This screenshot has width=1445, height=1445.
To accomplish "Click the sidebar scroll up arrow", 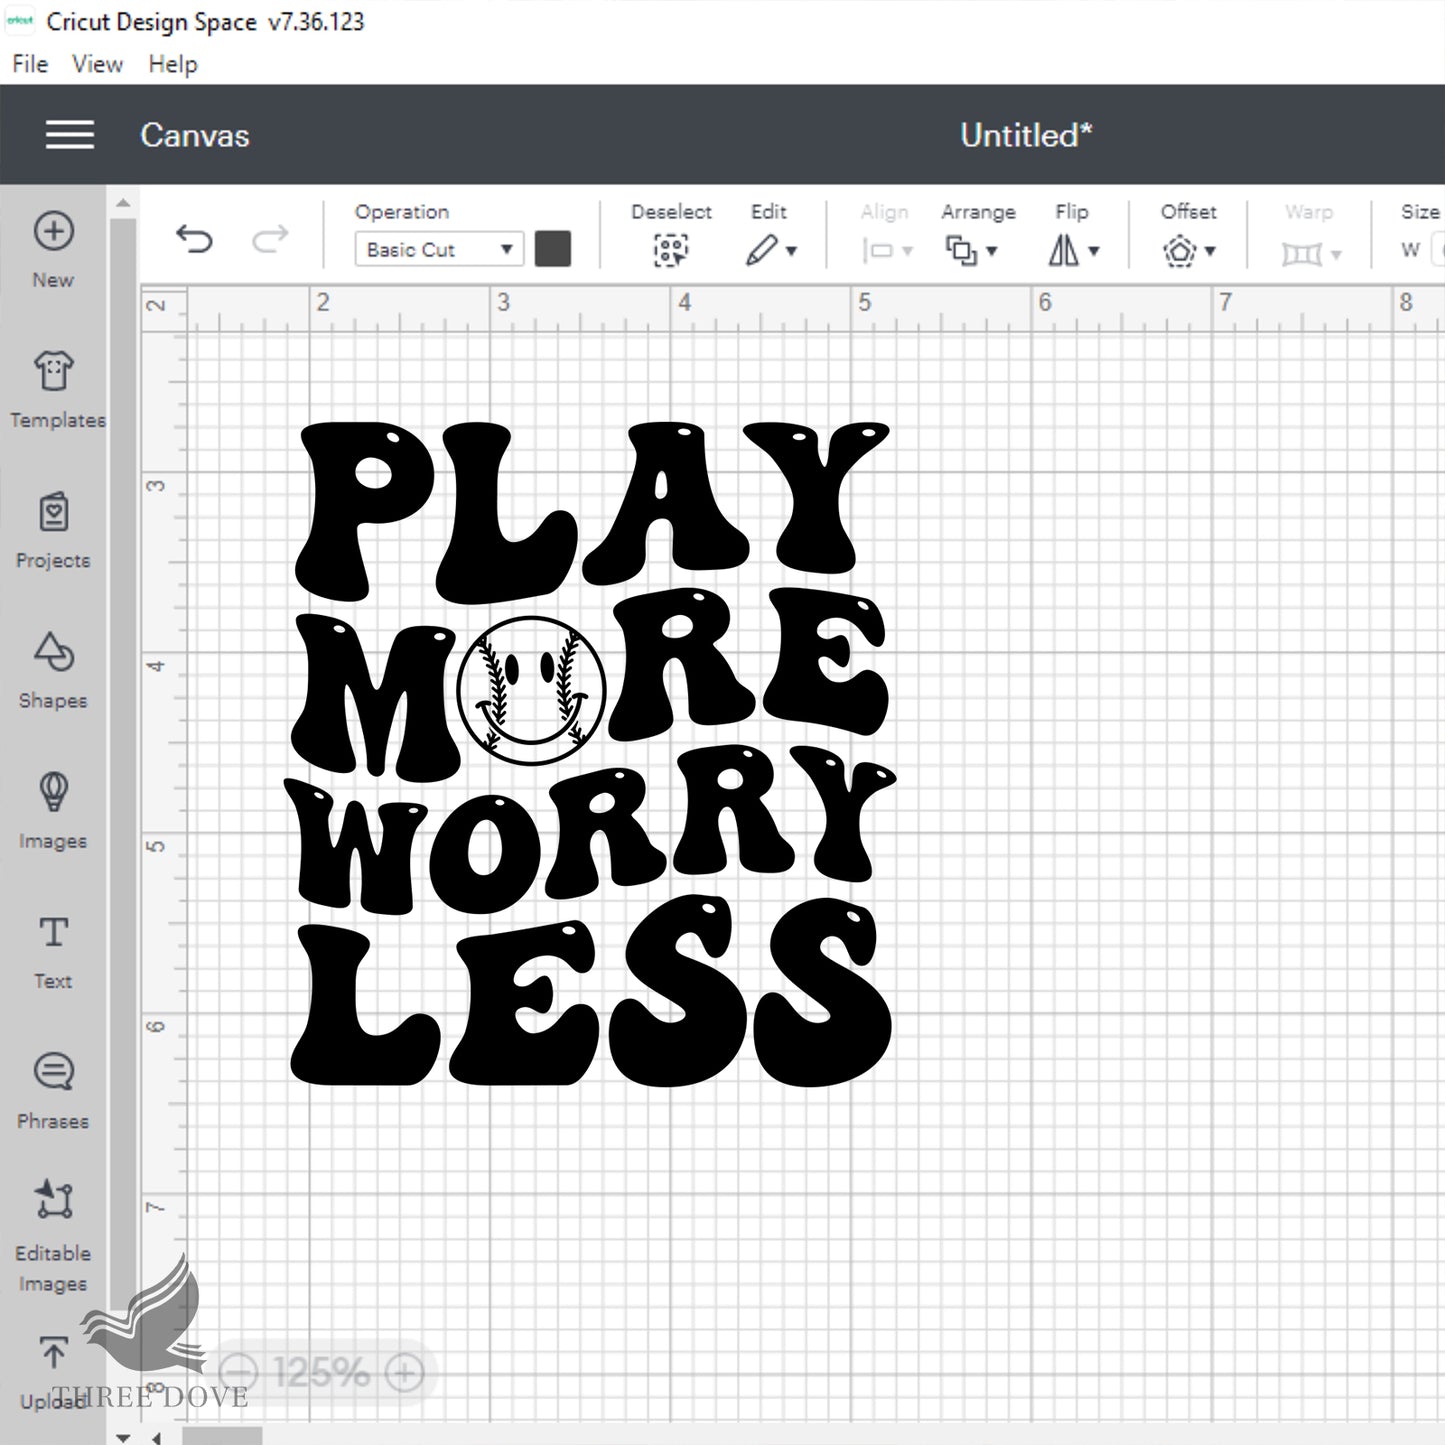I will coord(122,203).
